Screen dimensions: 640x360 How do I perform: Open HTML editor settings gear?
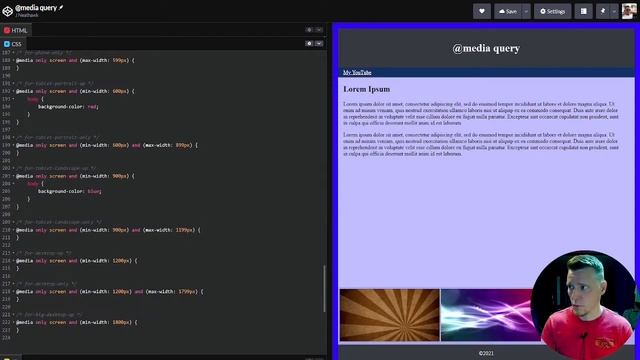[309, 30]
